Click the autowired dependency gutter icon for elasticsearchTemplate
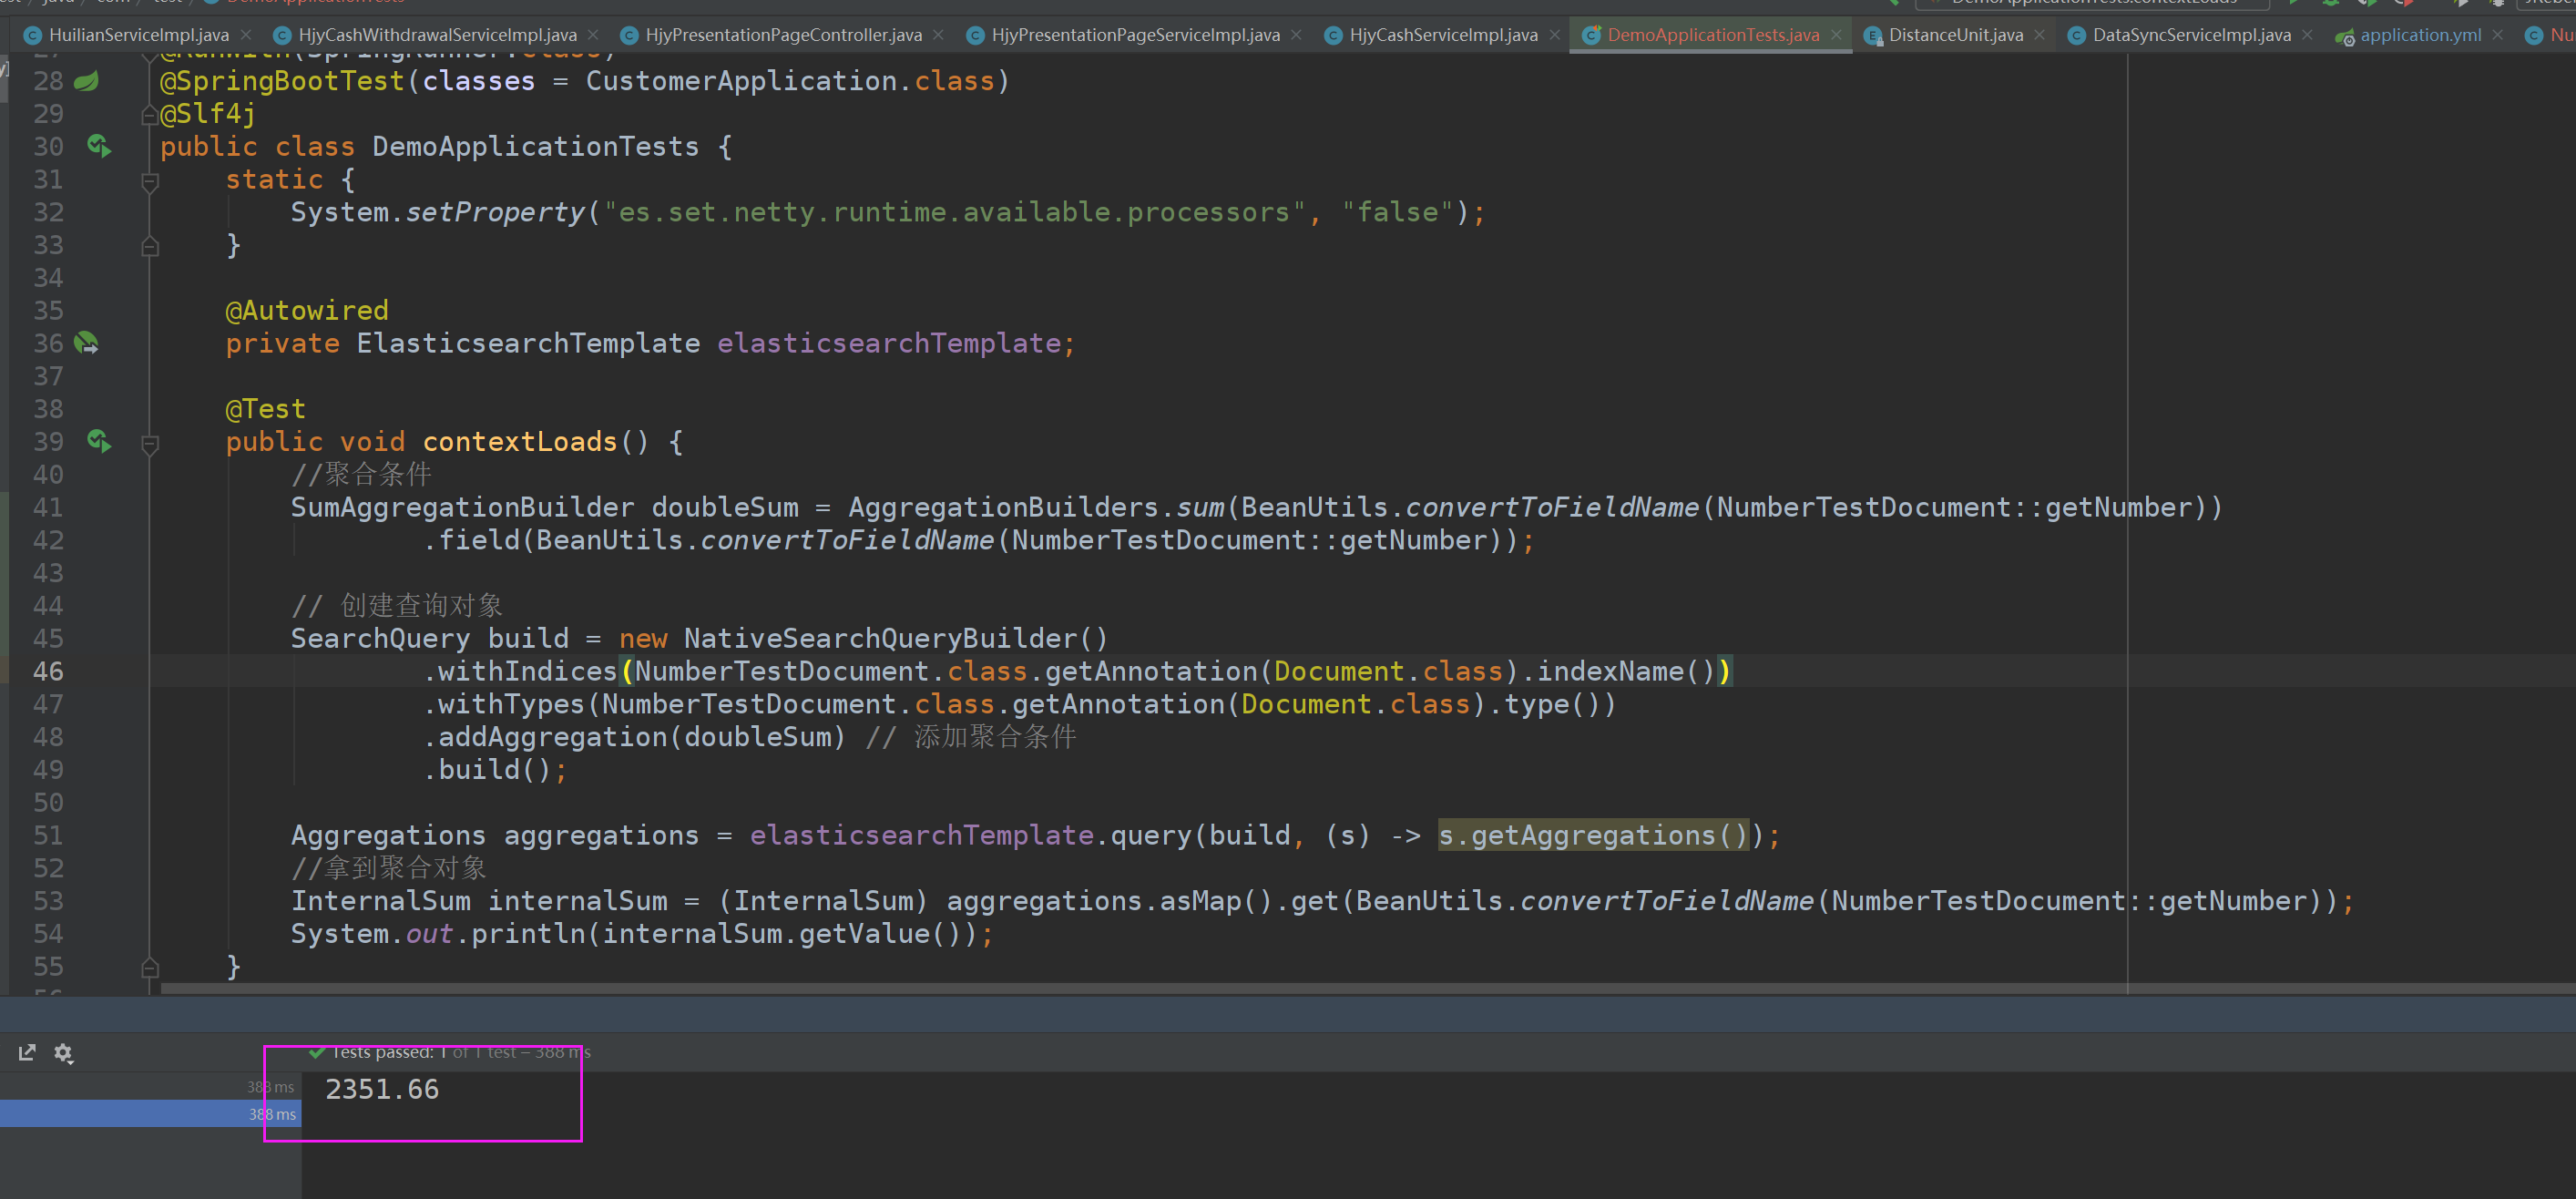 coord(87,343)
